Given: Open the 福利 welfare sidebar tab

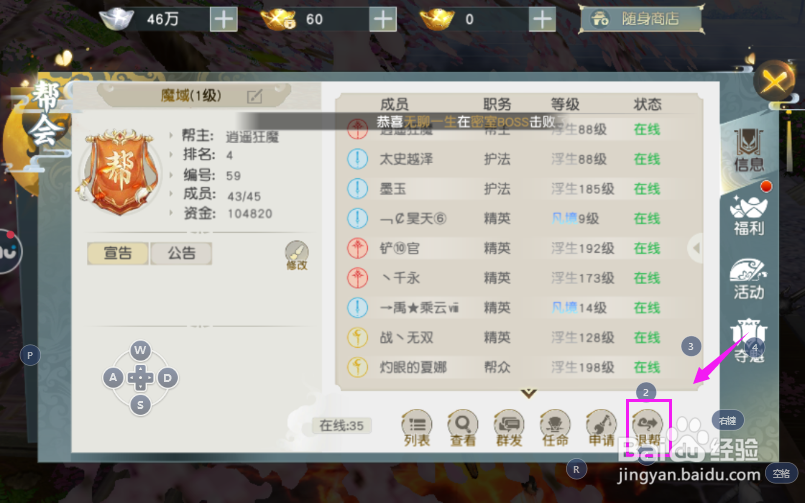Looking at the screenshot, I should [x=749, y=216].
